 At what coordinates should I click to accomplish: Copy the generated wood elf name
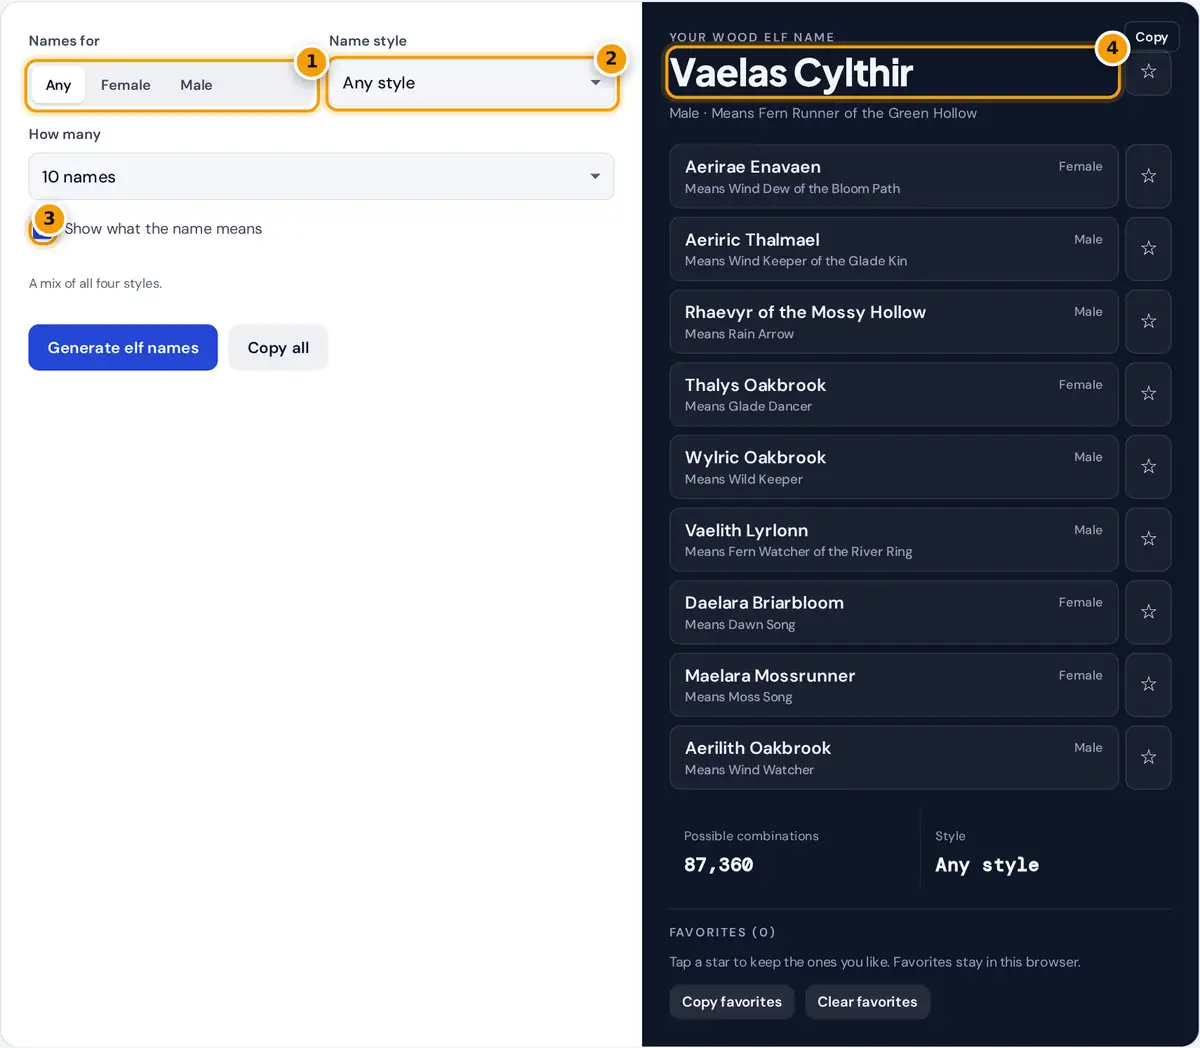click(1151, 37)
